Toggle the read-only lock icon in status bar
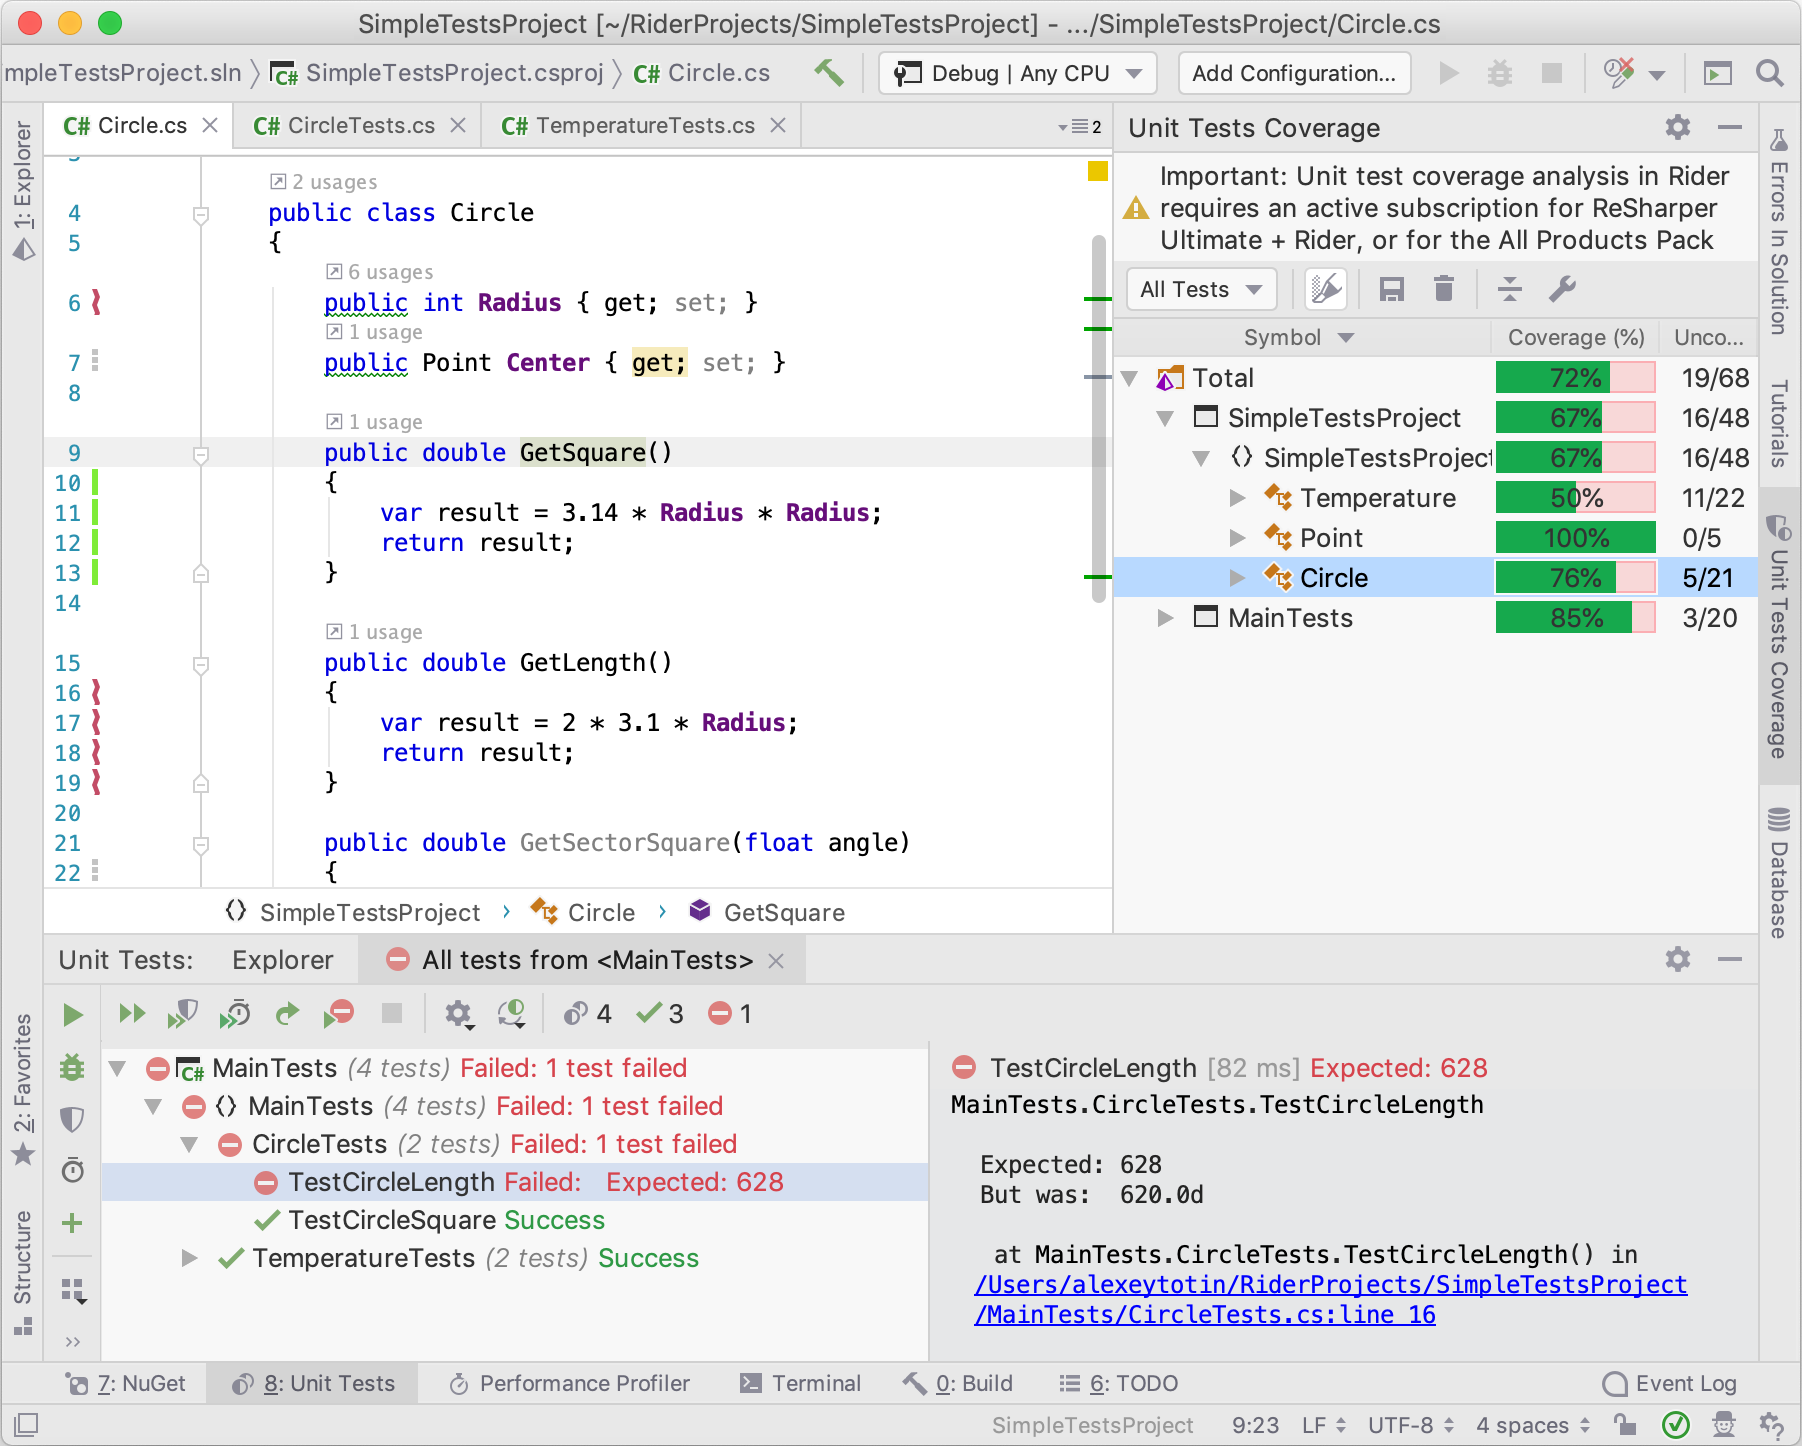This screenshot has width=1802, height=1446. click(x=1625, y=1424)
